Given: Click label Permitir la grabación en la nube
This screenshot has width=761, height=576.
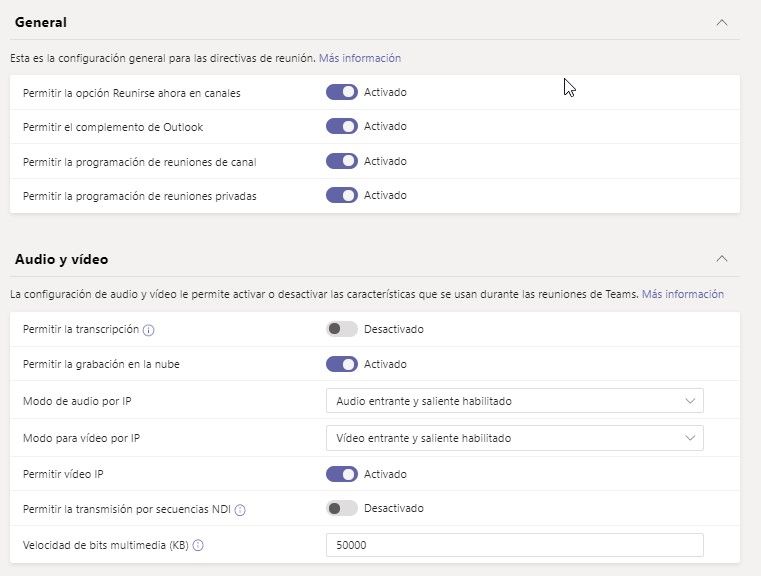Looking at the screenshot, I should pos(101,364).
